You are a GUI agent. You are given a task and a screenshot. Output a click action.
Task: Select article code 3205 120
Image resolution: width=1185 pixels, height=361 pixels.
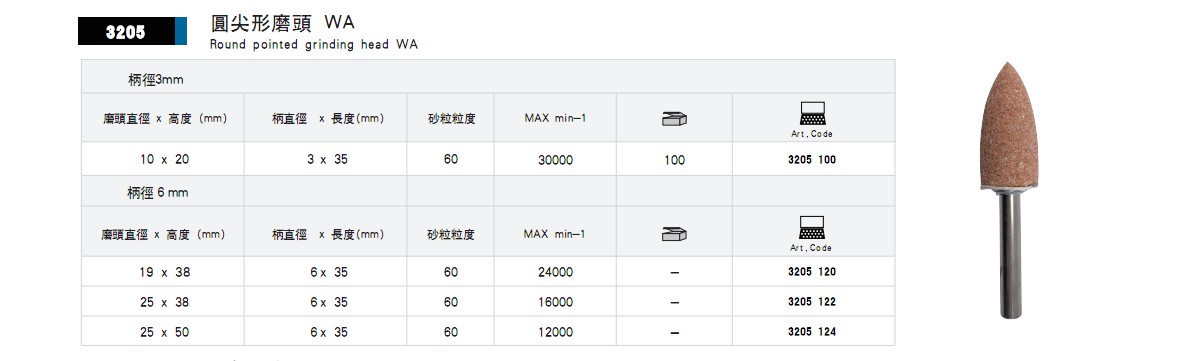(812, 272)
